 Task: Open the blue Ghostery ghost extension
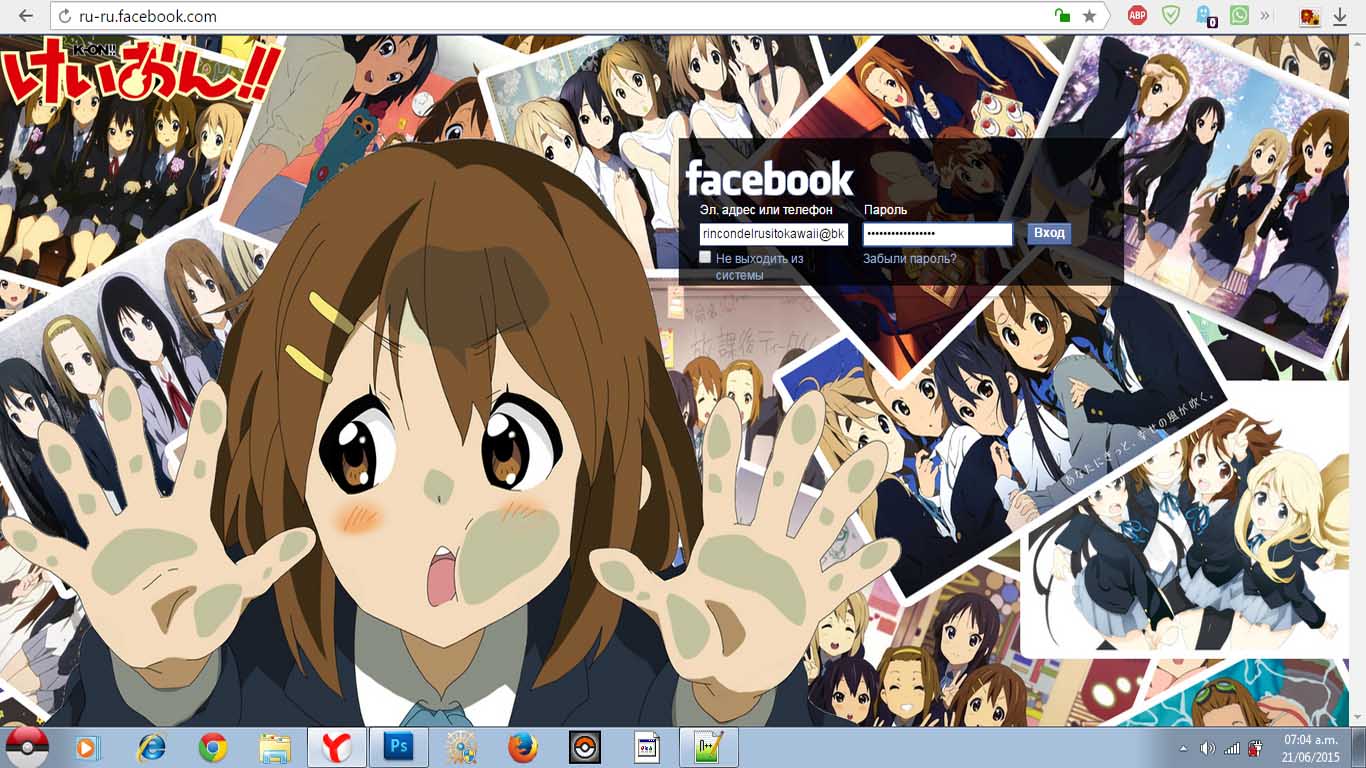[x=1206, y=16]
